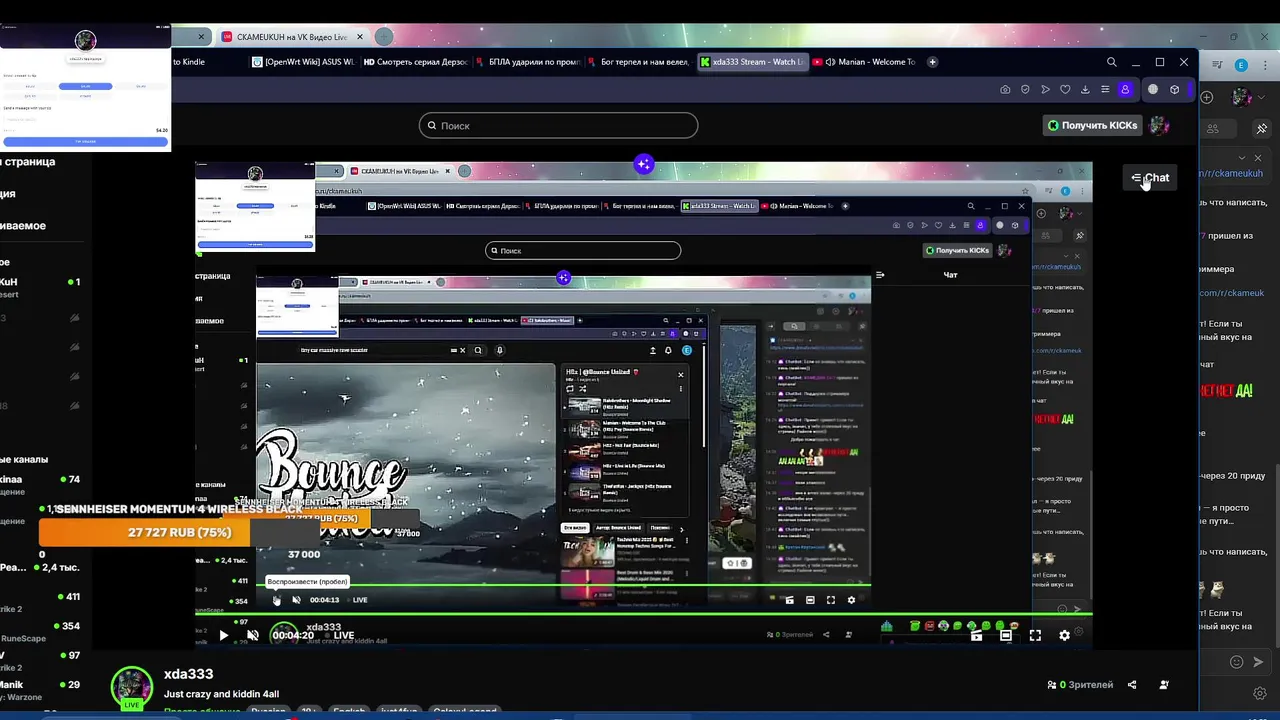The height and width of the screenshot is (720, 1280).
Task: Open the snapshot camera icon in browser toolbar
Action: 1005,89
